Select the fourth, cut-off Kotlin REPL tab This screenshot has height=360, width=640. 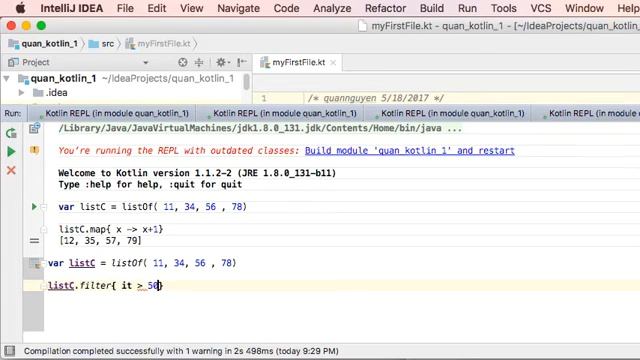click(586, 113)
